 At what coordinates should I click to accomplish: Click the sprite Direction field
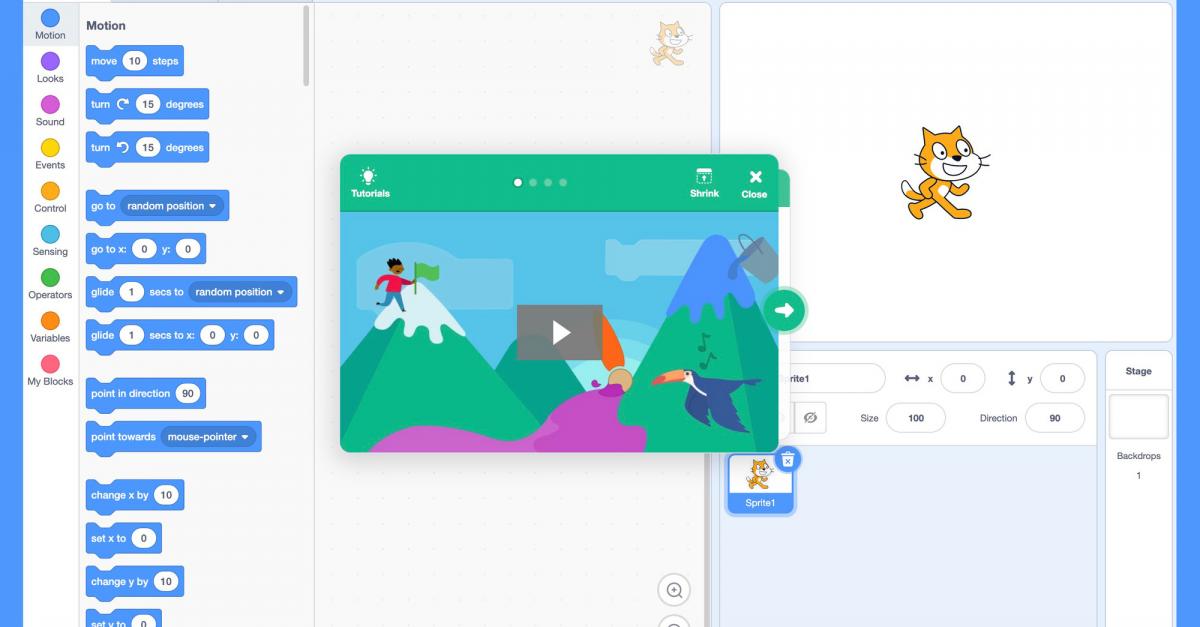[x=1055, y=418]
